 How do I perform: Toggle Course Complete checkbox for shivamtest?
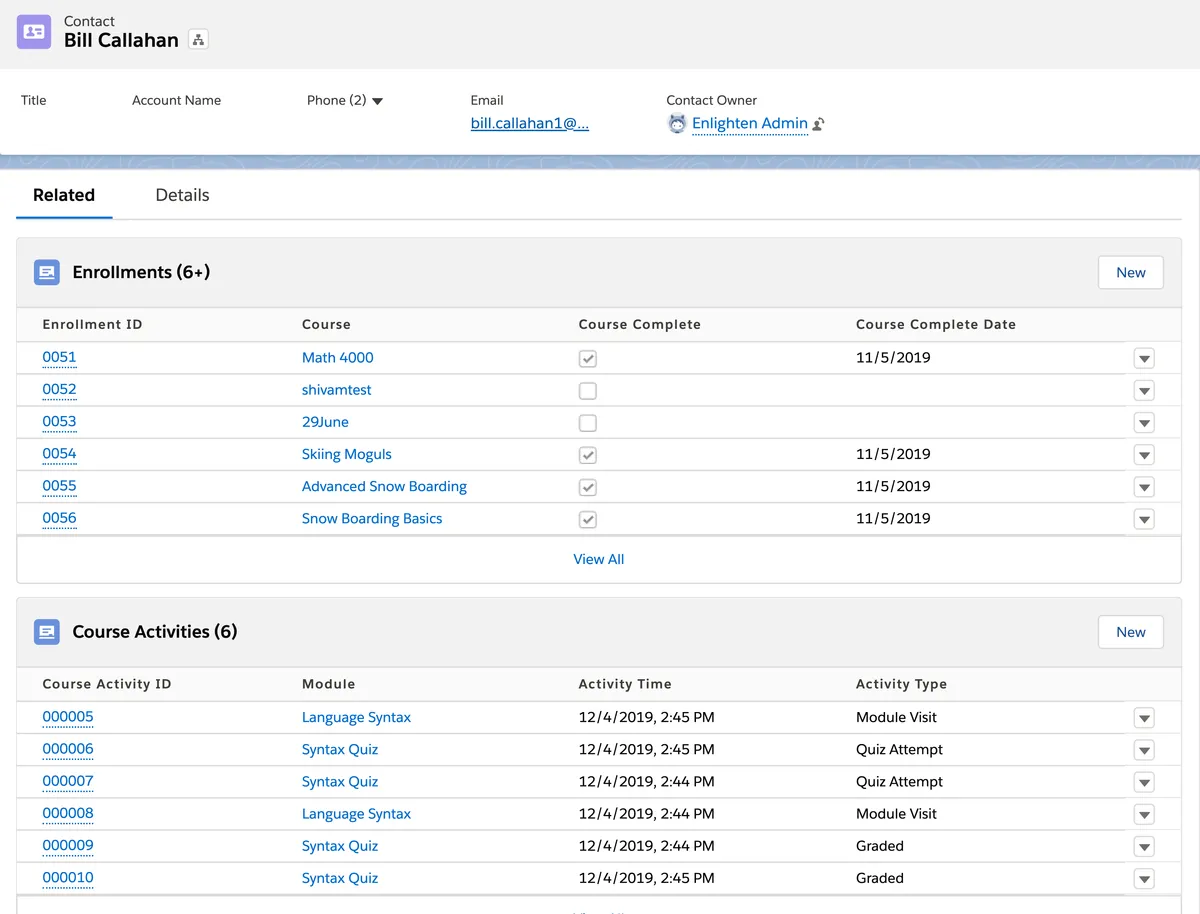point(588,390)
